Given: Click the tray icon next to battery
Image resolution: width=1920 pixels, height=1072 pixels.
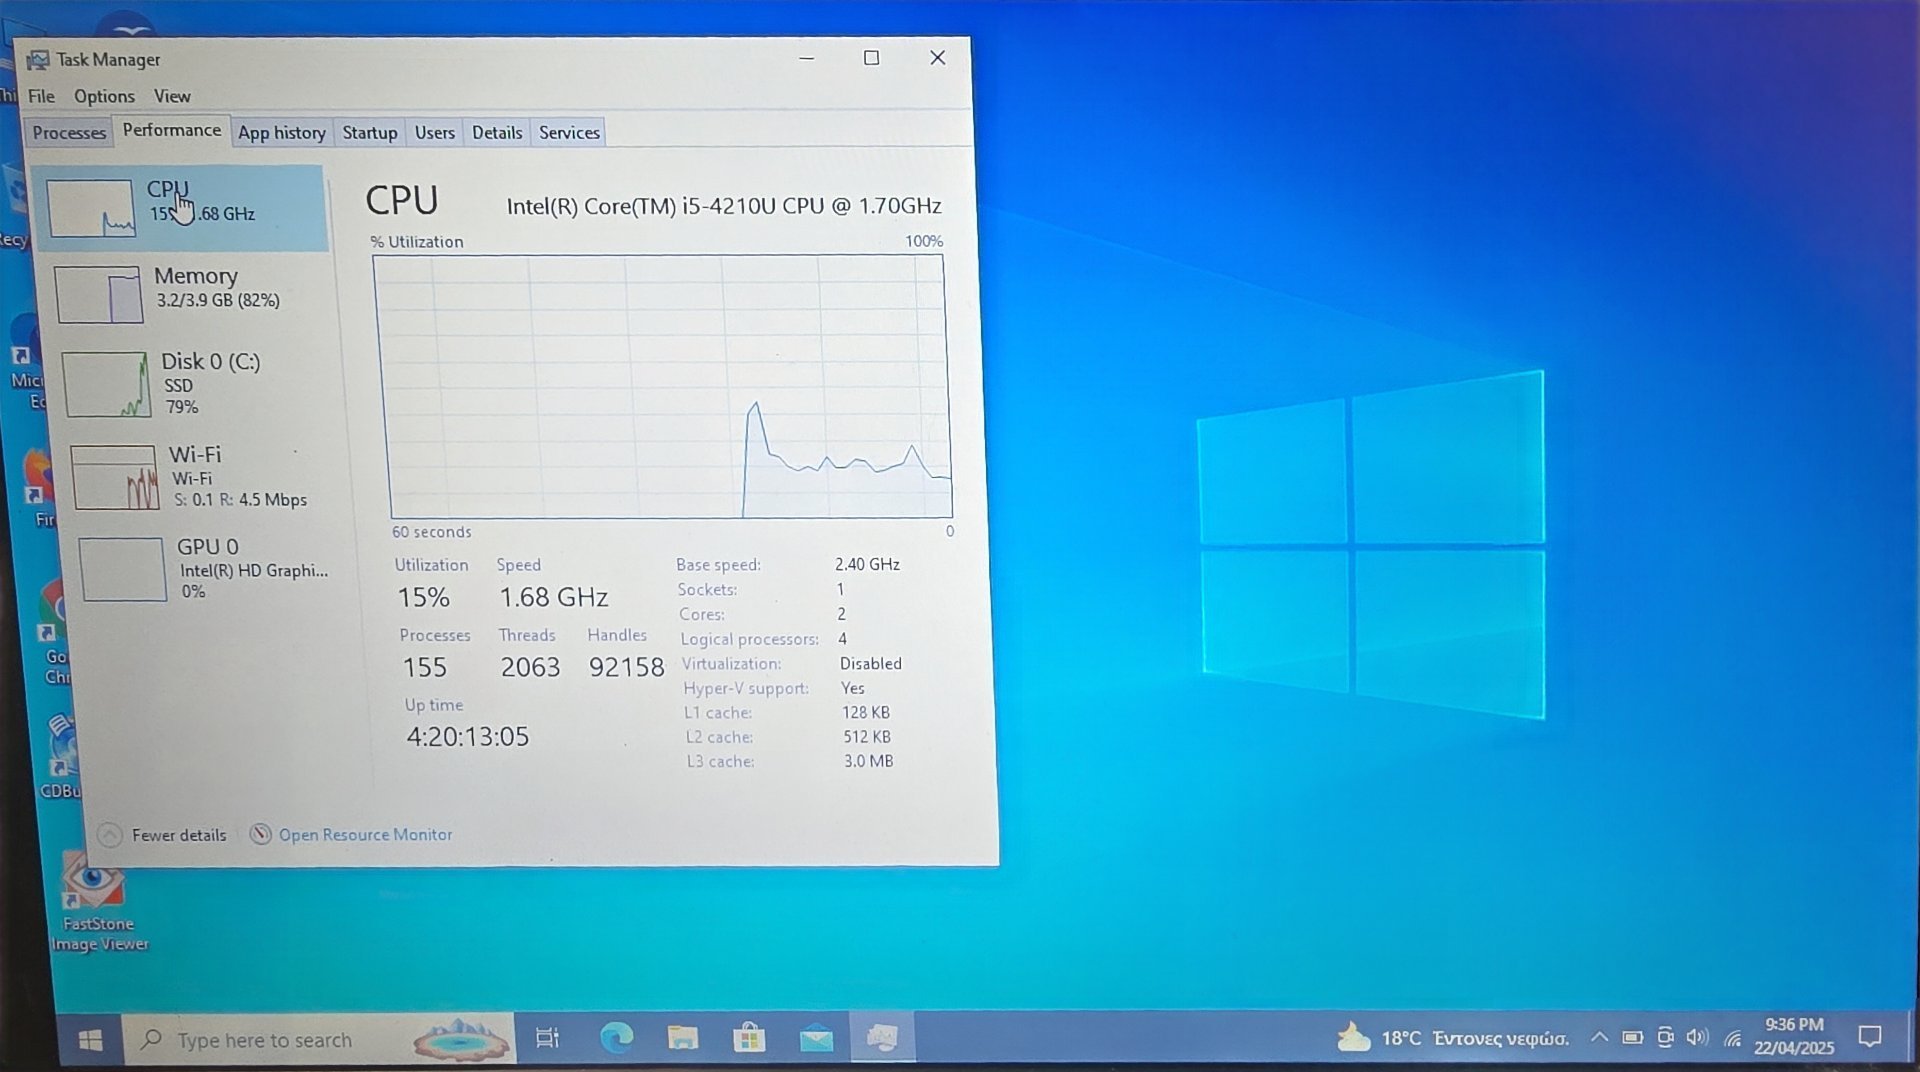Looking at the screenshot, I should [x=1665, y=1037].
